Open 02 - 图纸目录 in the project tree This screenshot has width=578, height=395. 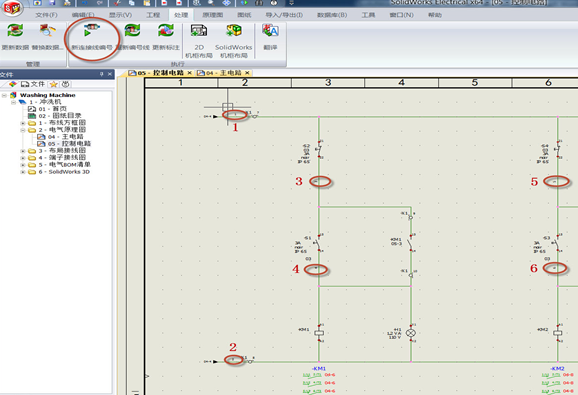[x=60, y=116]
